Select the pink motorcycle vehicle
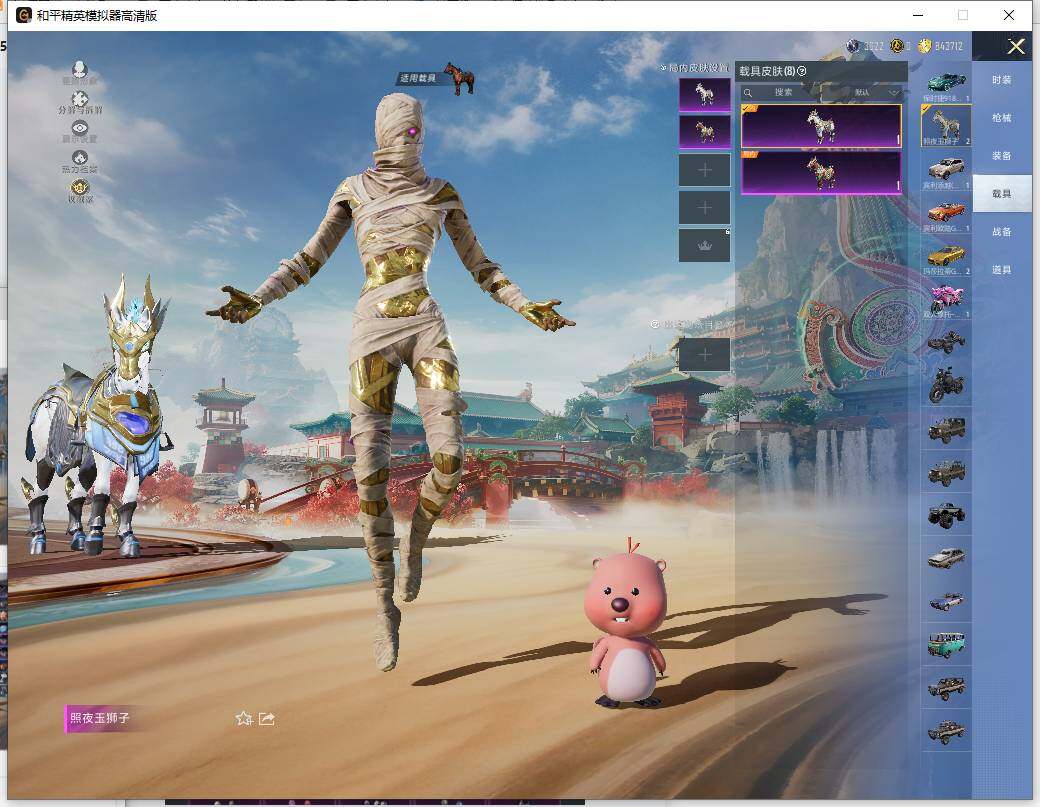 [946, 298]
